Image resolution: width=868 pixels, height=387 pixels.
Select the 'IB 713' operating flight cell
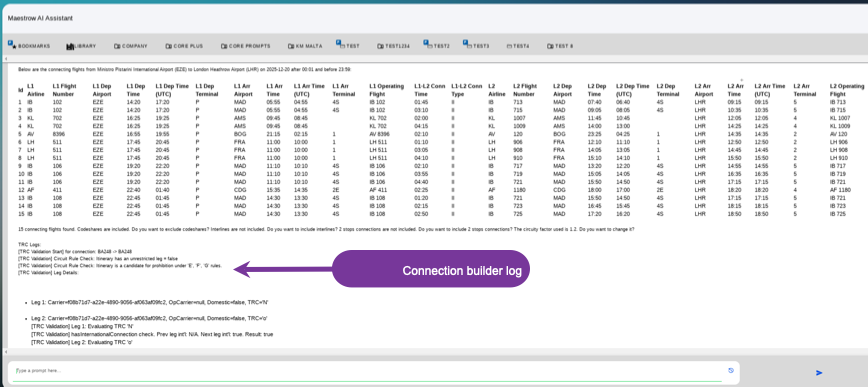(x=838, y=102)
